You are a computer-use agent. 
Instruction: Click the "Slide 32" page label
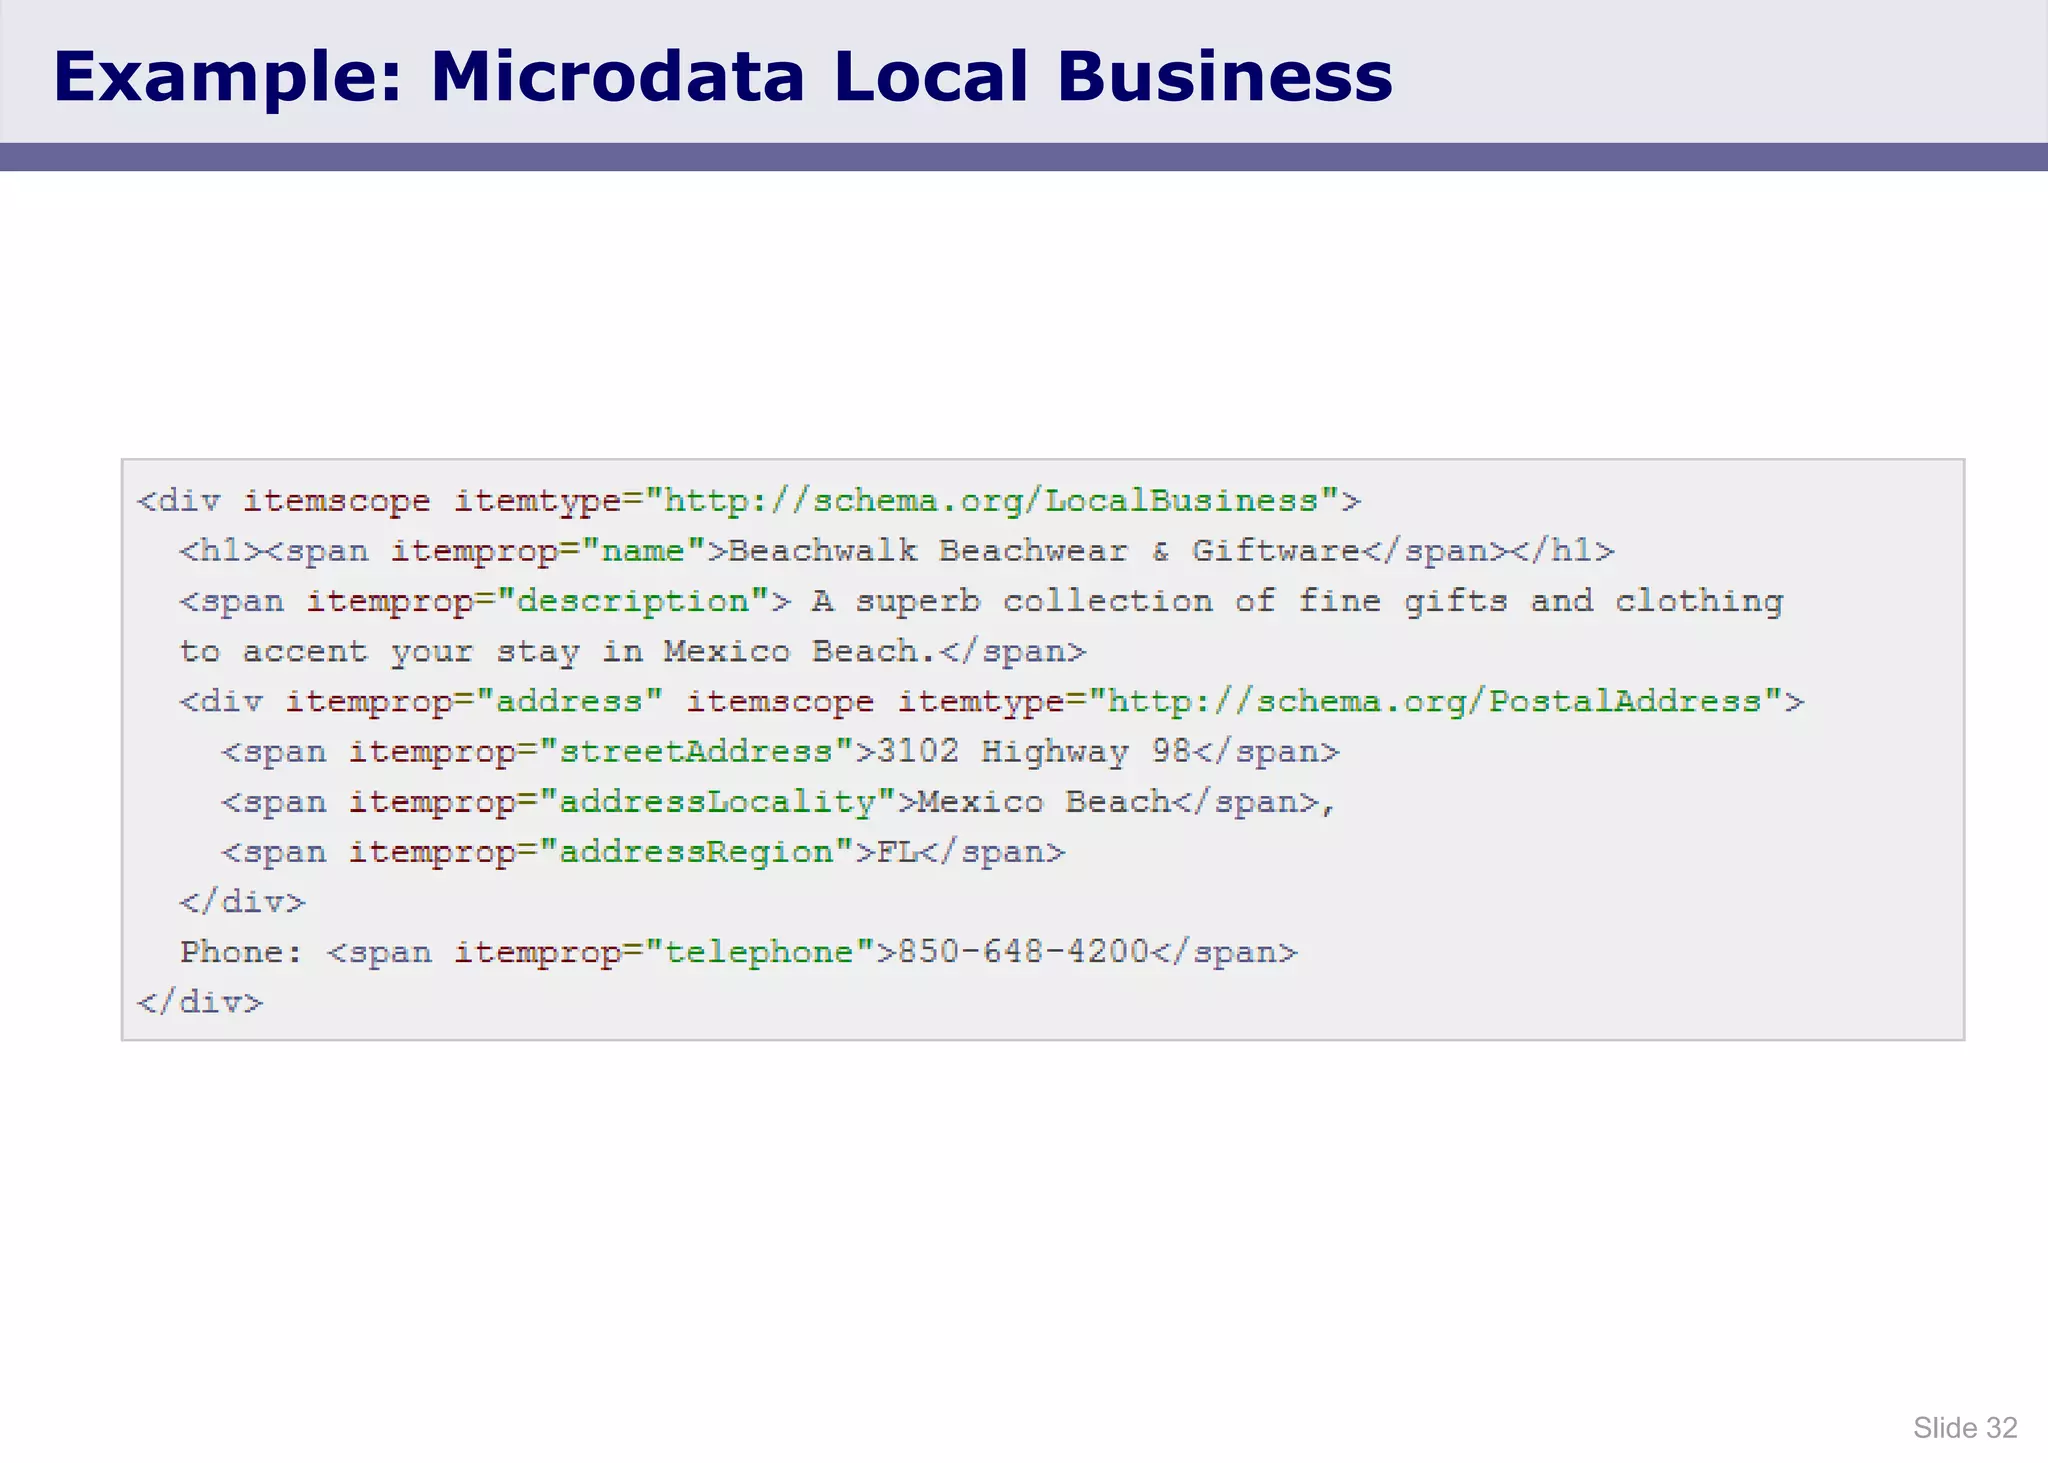pyautogui.click(x=1964, y=1427)
